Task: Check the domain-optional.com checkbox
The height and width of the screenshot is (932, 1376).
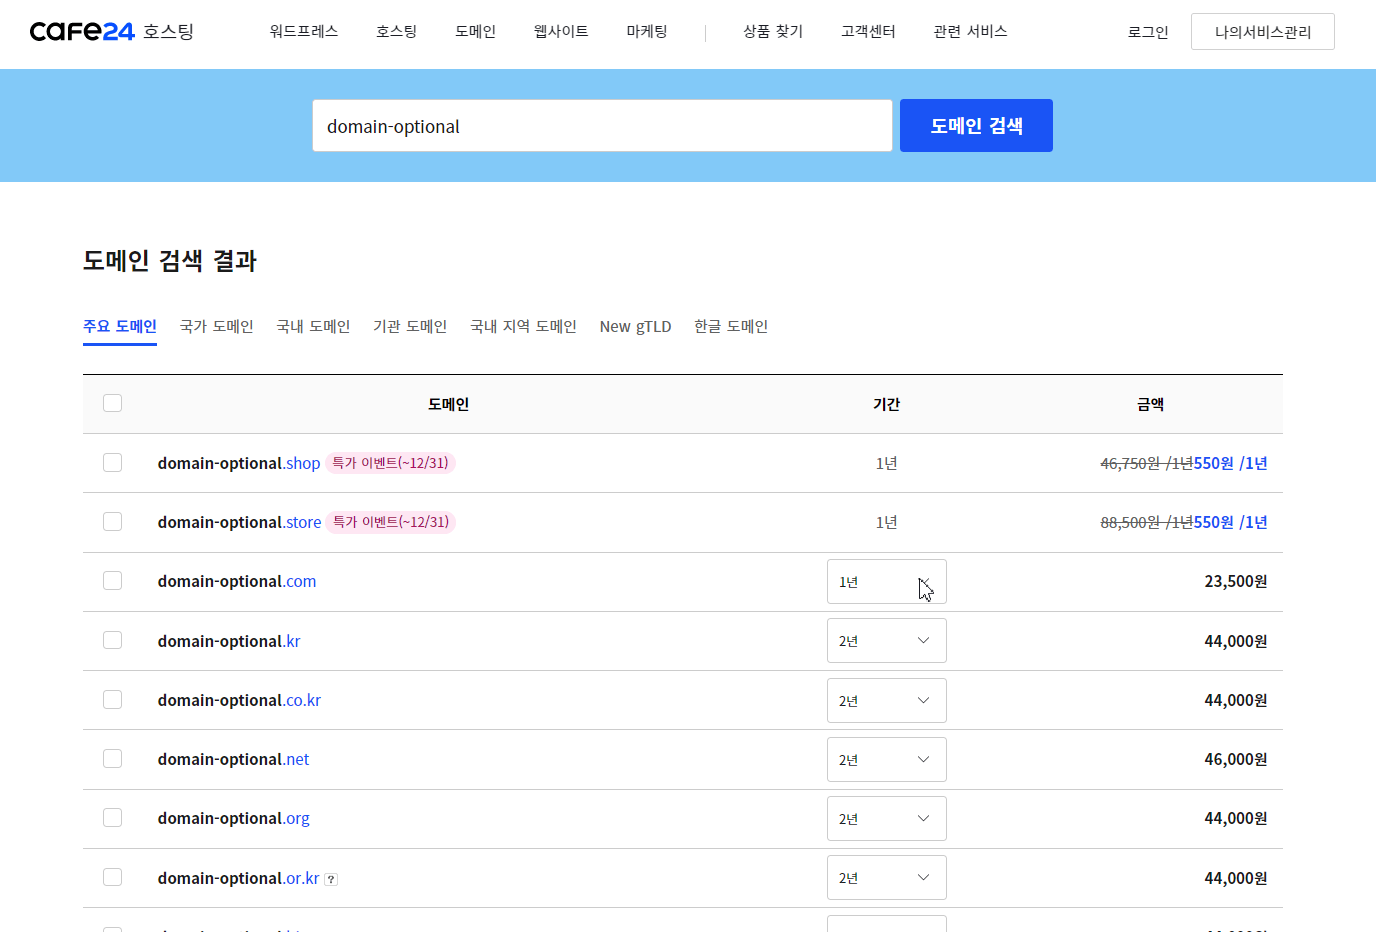Action: [112, 580]
